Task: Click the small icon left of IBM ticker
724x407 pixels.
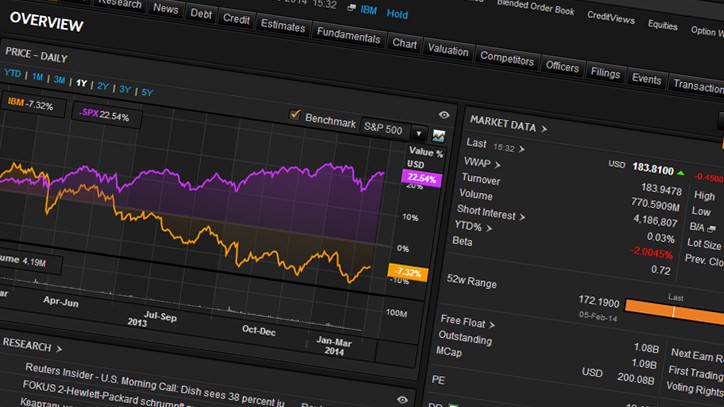Action: click(351, 8)
